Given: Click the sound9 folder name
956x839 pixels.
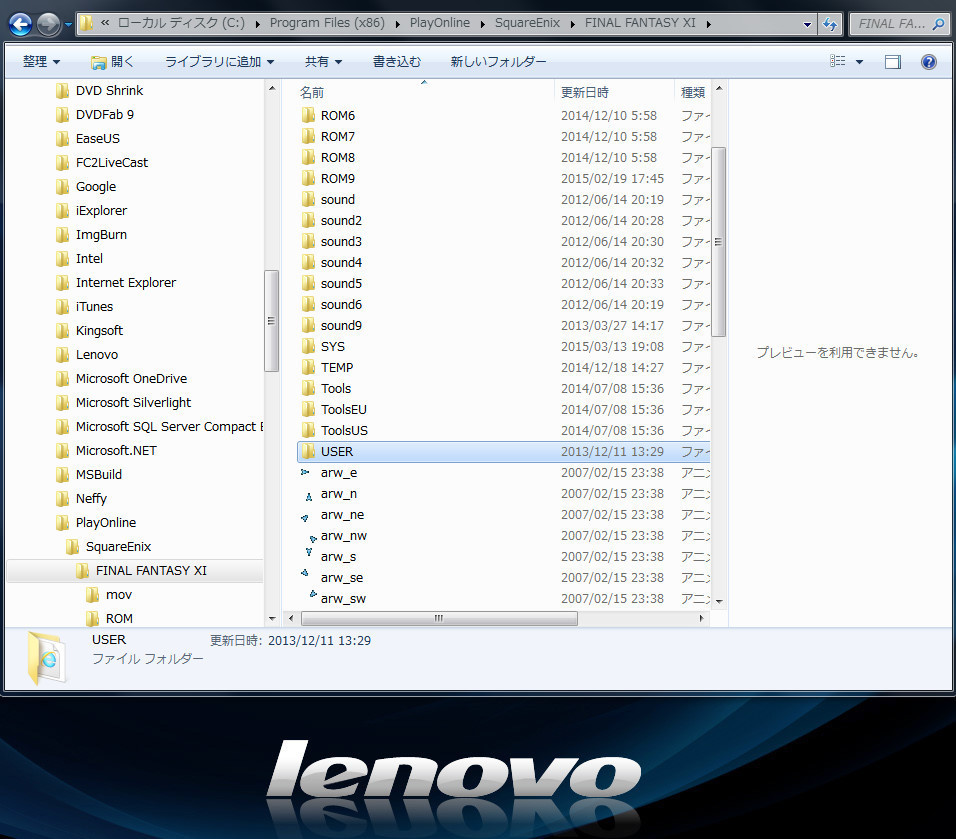Looking at the screenshot, I should pos(341,326).
